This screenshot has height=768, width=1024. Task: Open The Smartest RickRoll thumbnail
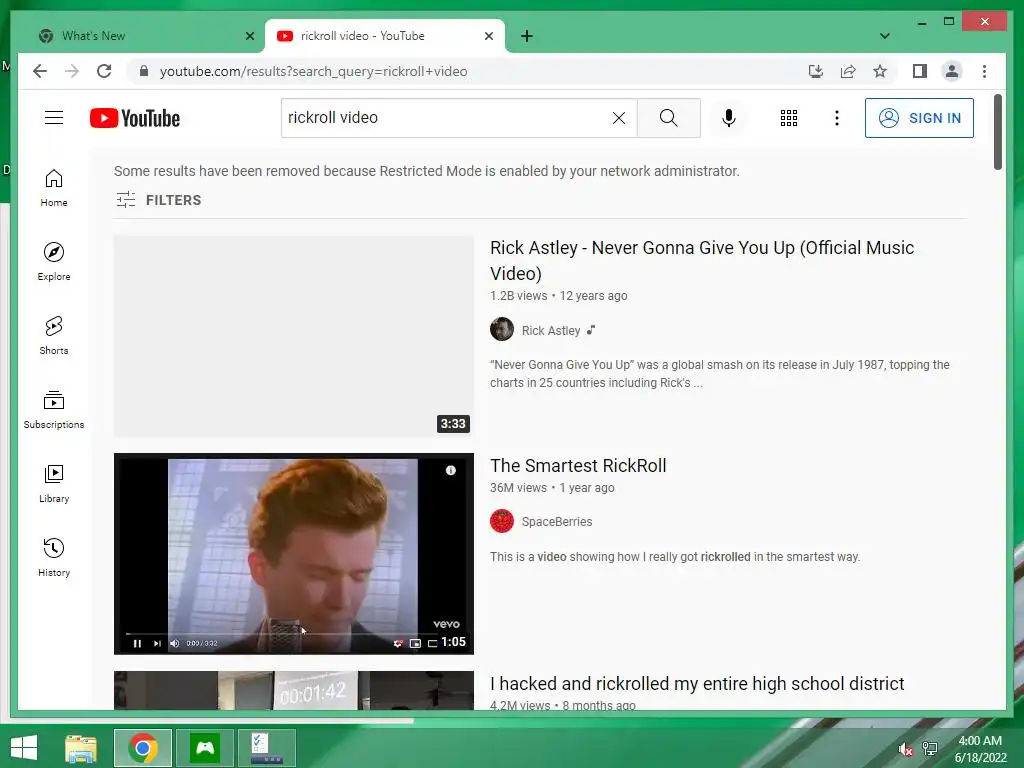[294, 554]
